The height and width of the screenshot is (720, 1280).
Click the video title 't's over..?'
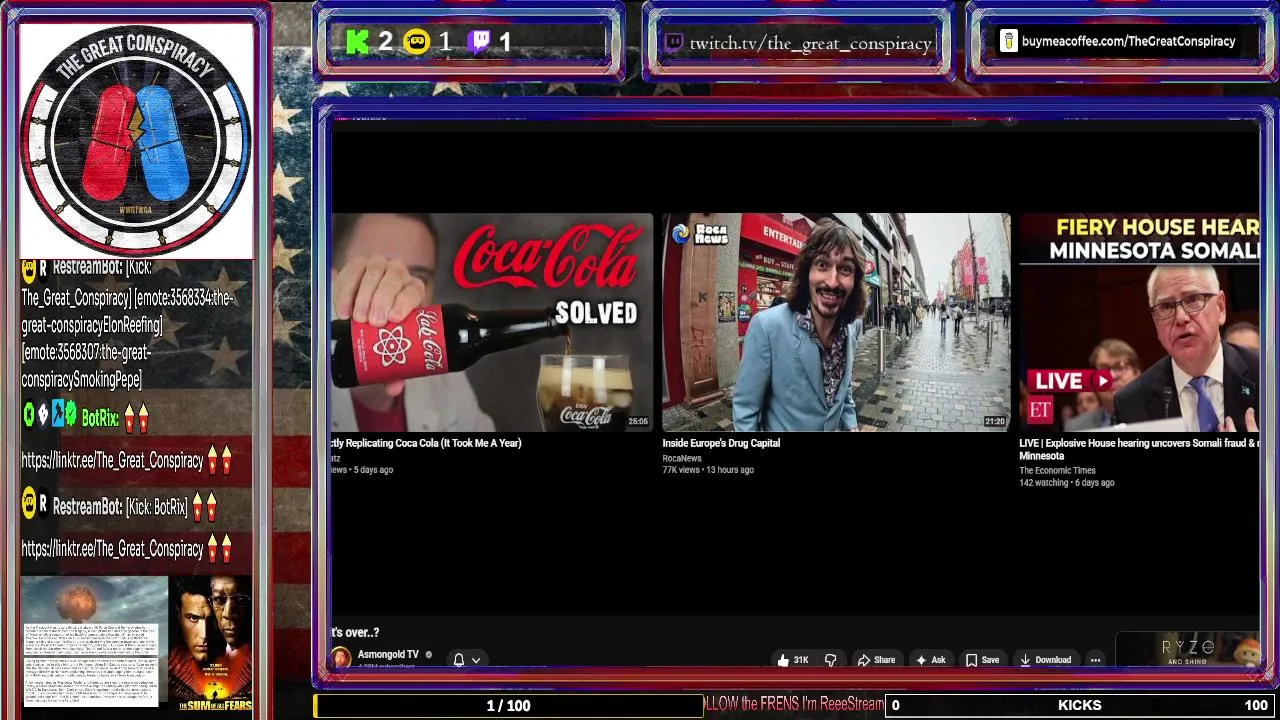(355, 632)
